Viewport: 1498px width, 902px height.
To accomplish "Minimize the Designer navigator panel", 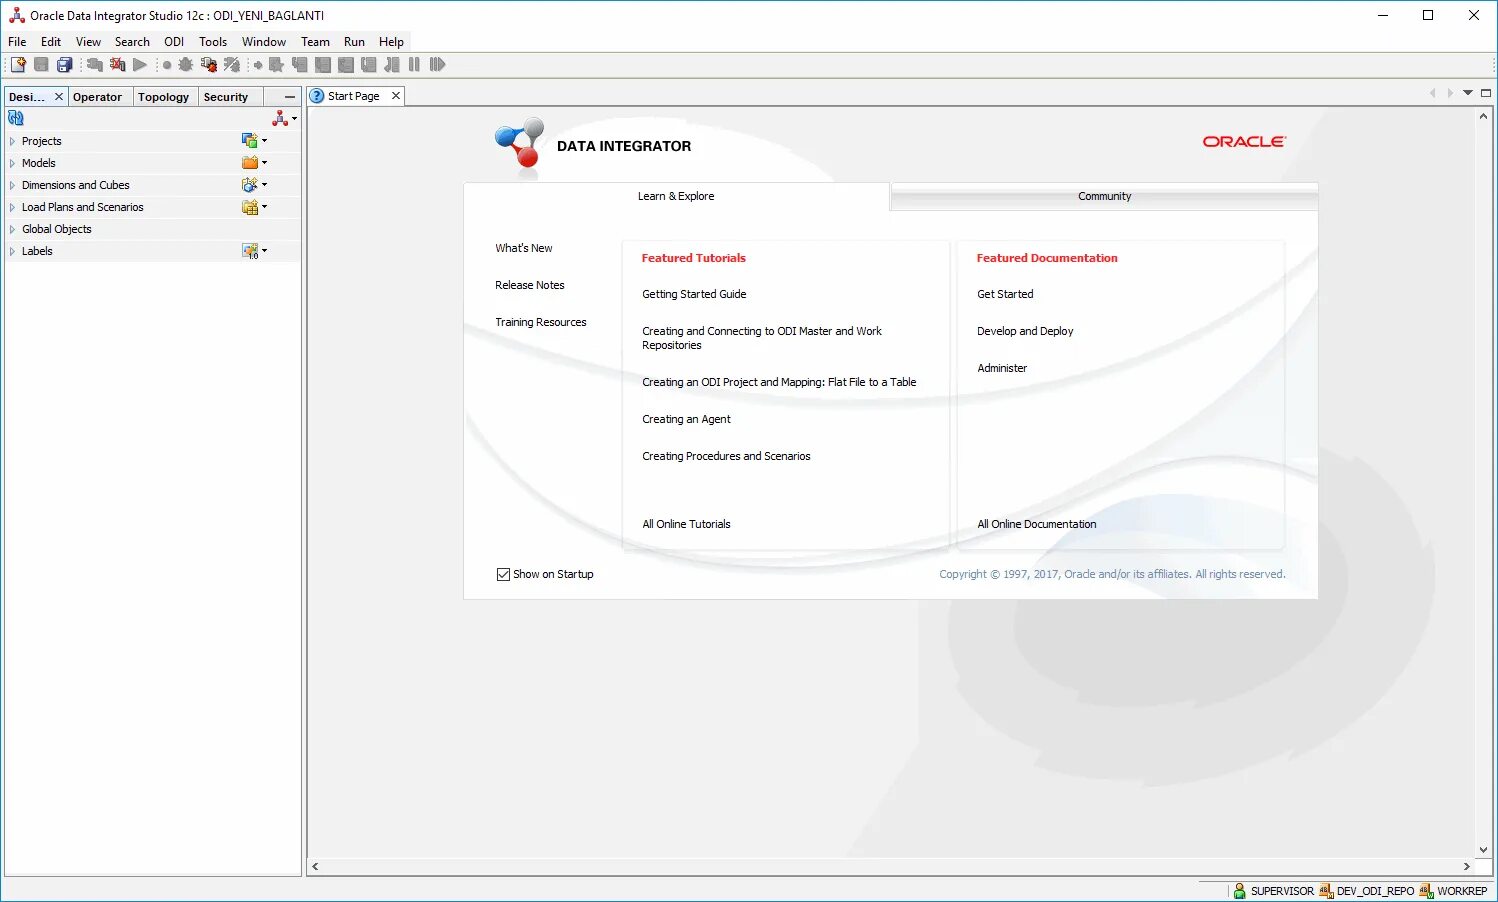I will [x=290, y=97].
